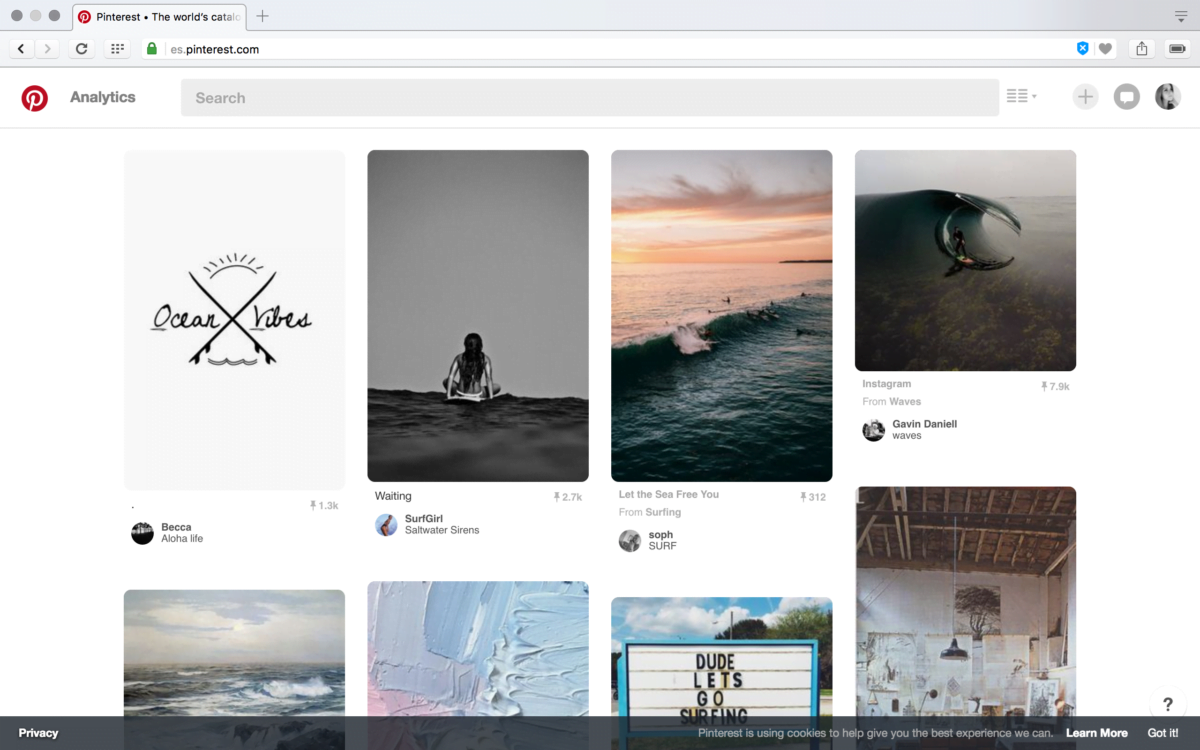The width and height of the screenshot is (1200, 750).
Task: Go back using the browser back arrow
Action: (x=21, y=49)
